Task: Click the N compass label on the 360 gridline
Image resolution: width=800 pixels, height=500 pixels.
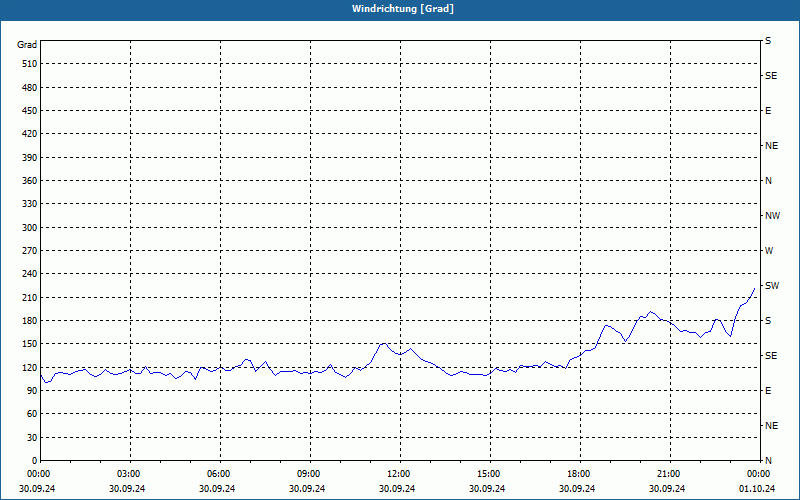Action: pyautogui.click(x=768, y=181)
